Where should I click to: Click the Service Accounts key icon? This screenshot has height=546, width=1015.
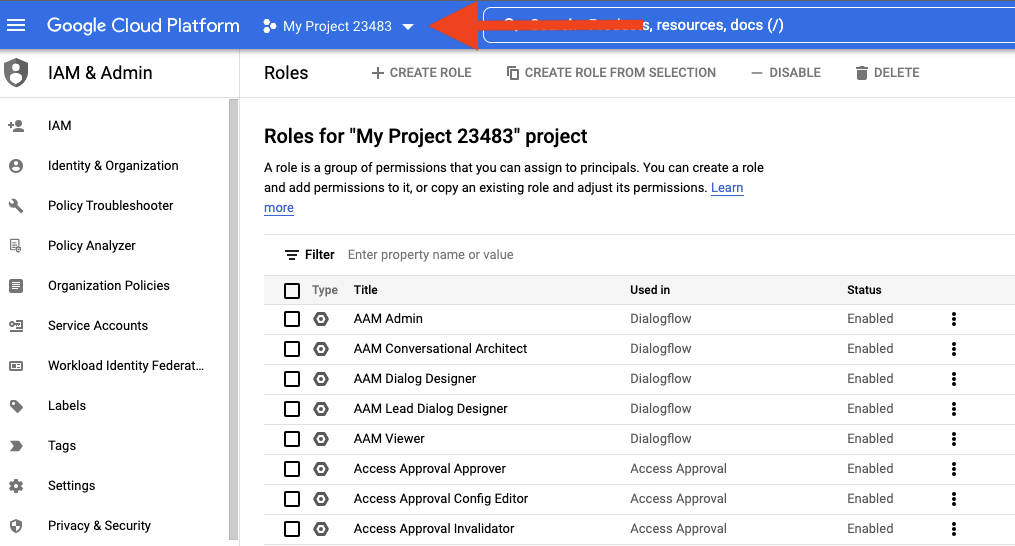tap(16, 326)
